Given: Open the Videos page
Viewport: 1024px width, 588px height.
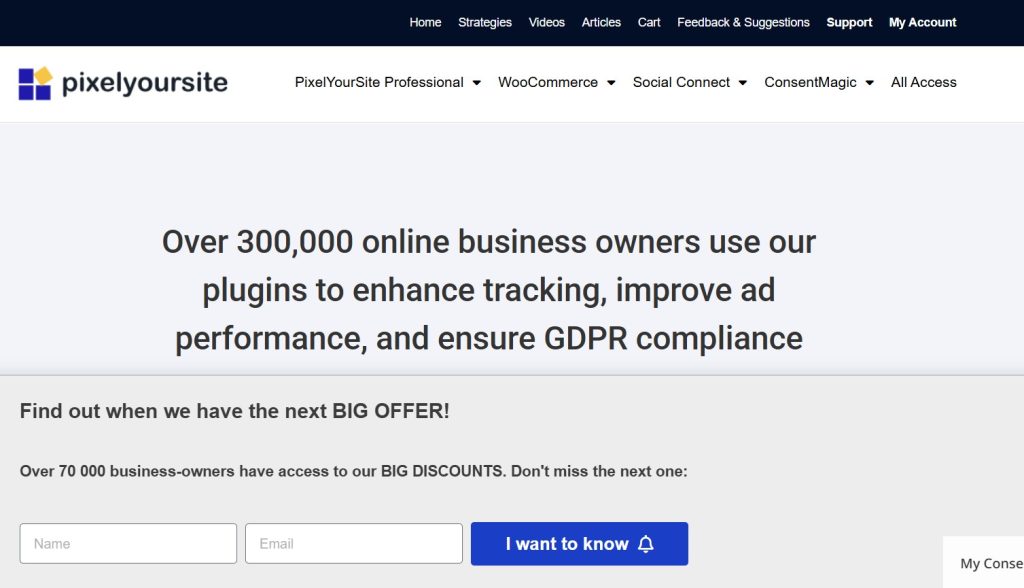Looking at the screenshot, I should pos(546,22).
